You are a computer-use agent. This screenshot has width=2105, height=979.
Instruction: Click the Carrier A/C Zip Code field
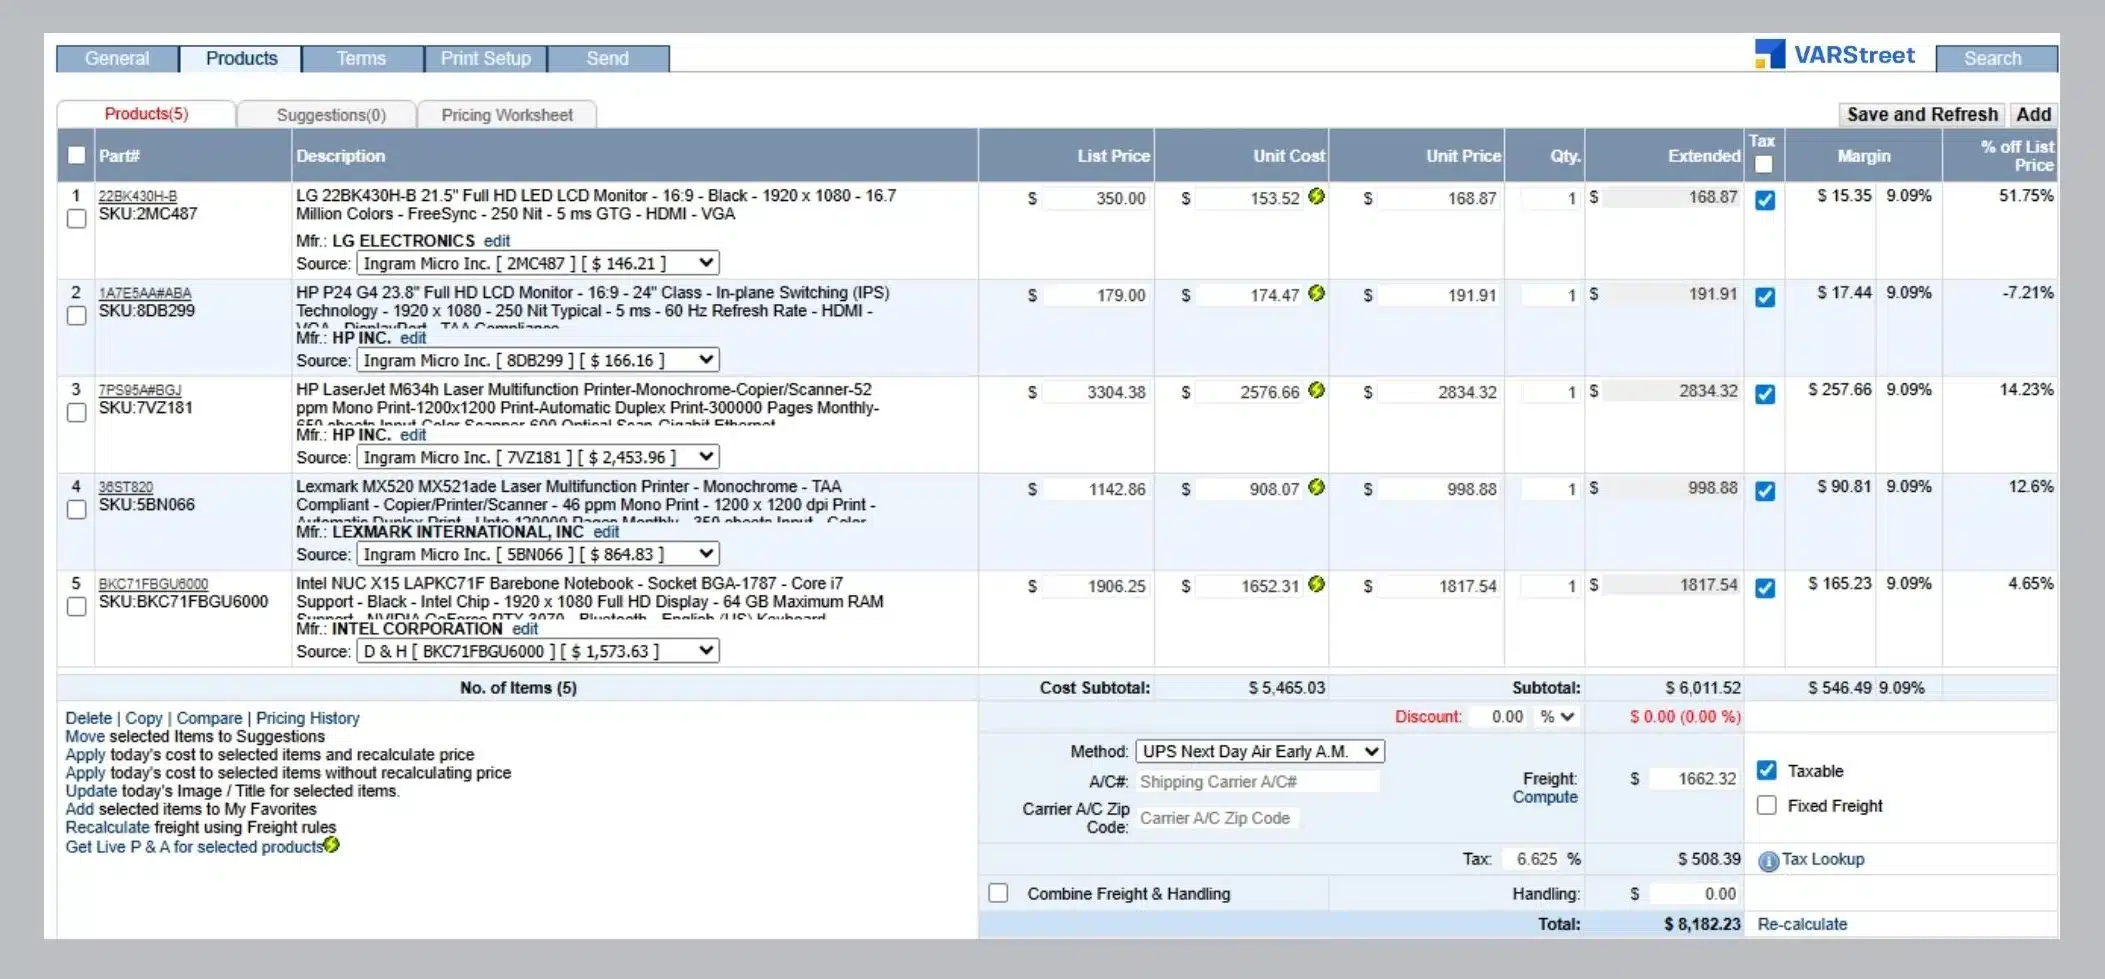[1217, 818]
